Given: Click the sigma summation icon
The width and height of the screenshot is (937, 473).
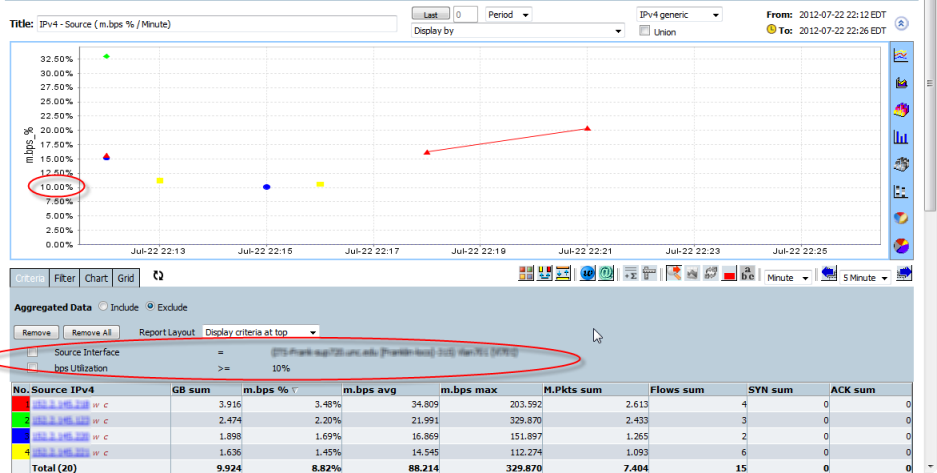Looking at the screenshot, I should (x=630, y=274).
